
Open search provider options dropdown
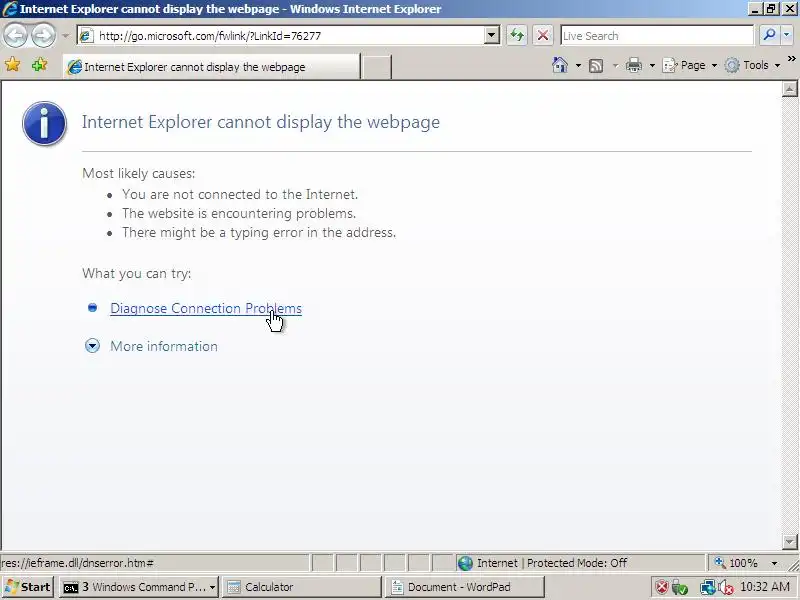(x=786, y=35)
